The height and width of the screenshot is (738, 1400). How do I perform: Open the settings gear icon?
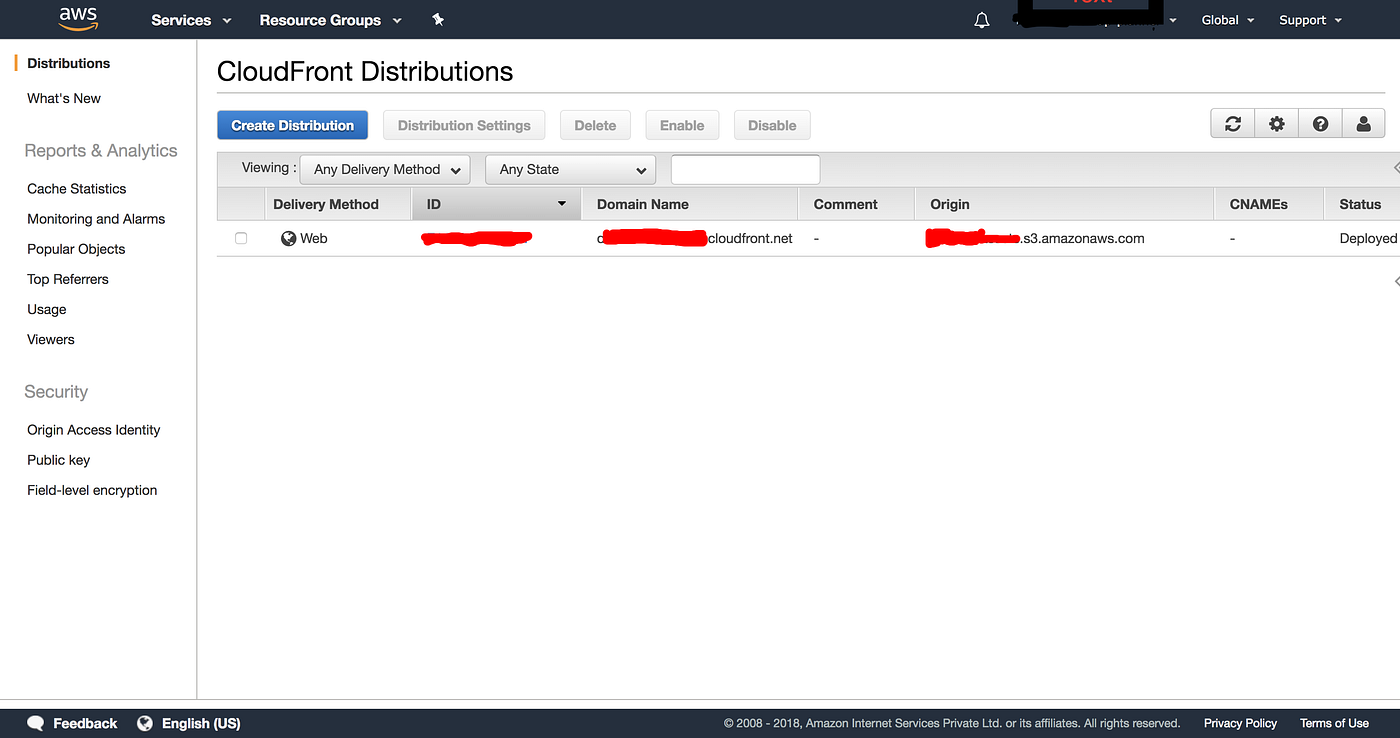pyautogui.click(x=1276, y=123)
